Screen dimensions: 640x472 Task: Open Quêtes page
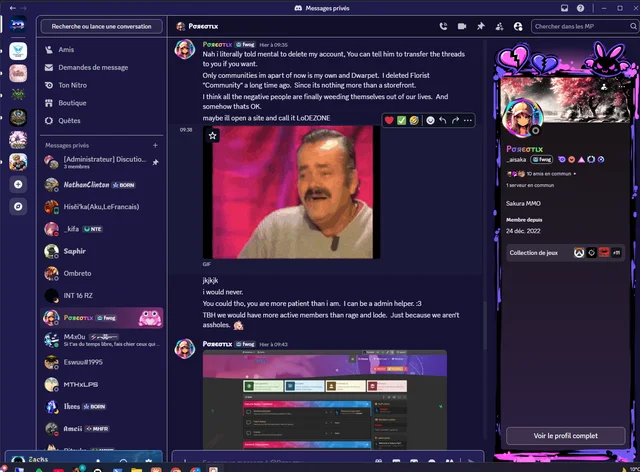point(101,121)
